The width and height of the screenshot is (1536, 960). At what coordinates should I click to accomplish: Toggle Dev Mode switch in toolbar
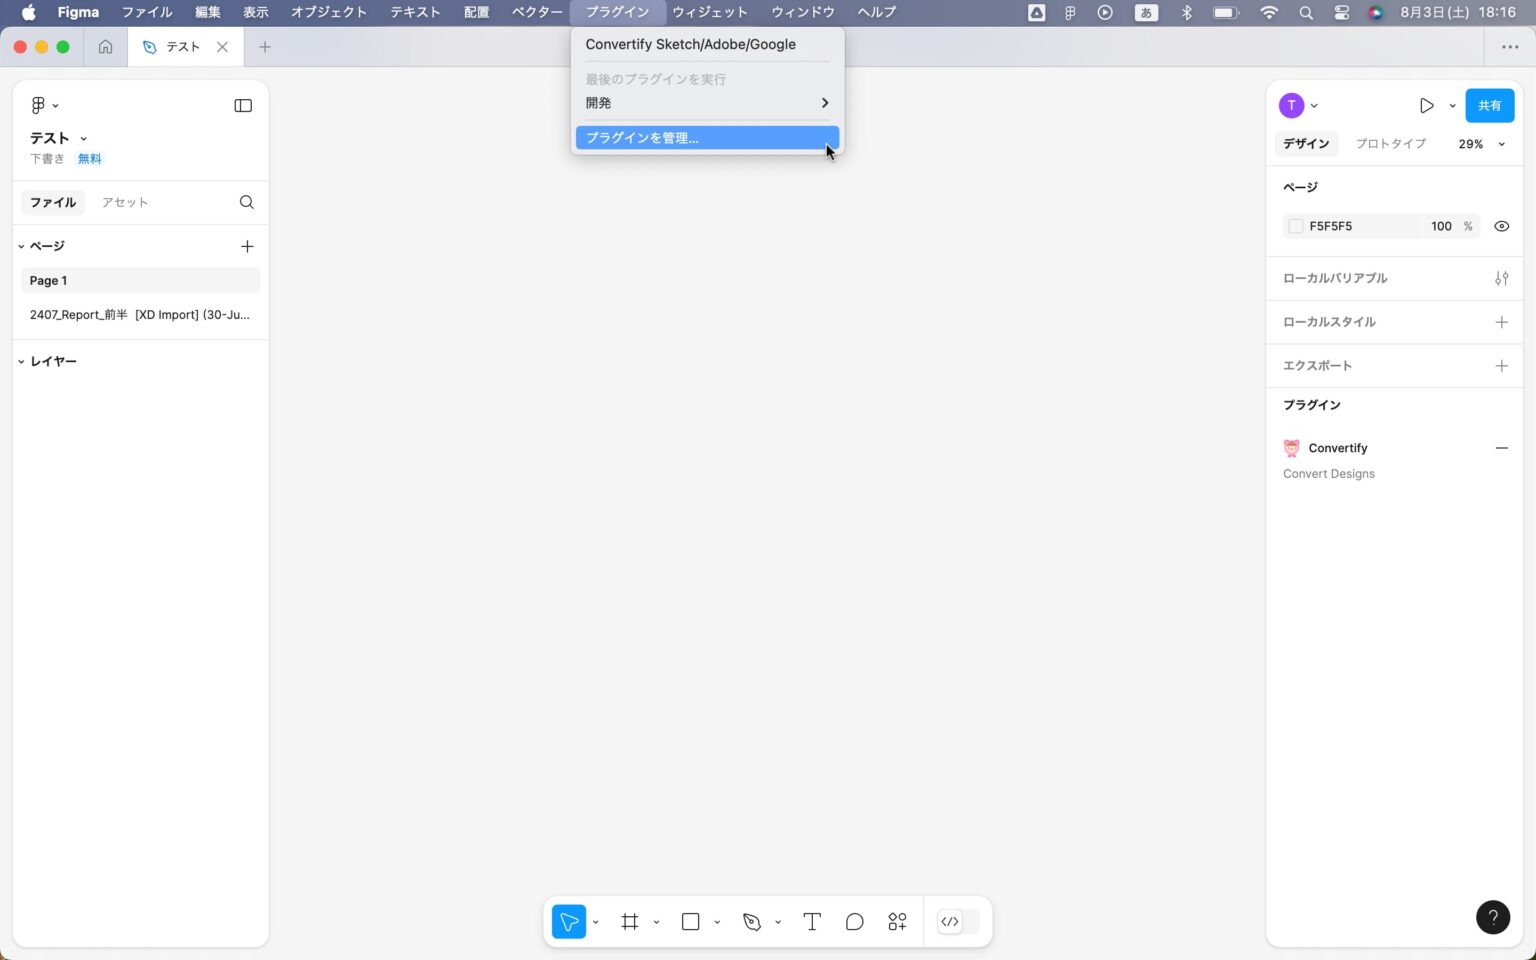tap(957, 922)
